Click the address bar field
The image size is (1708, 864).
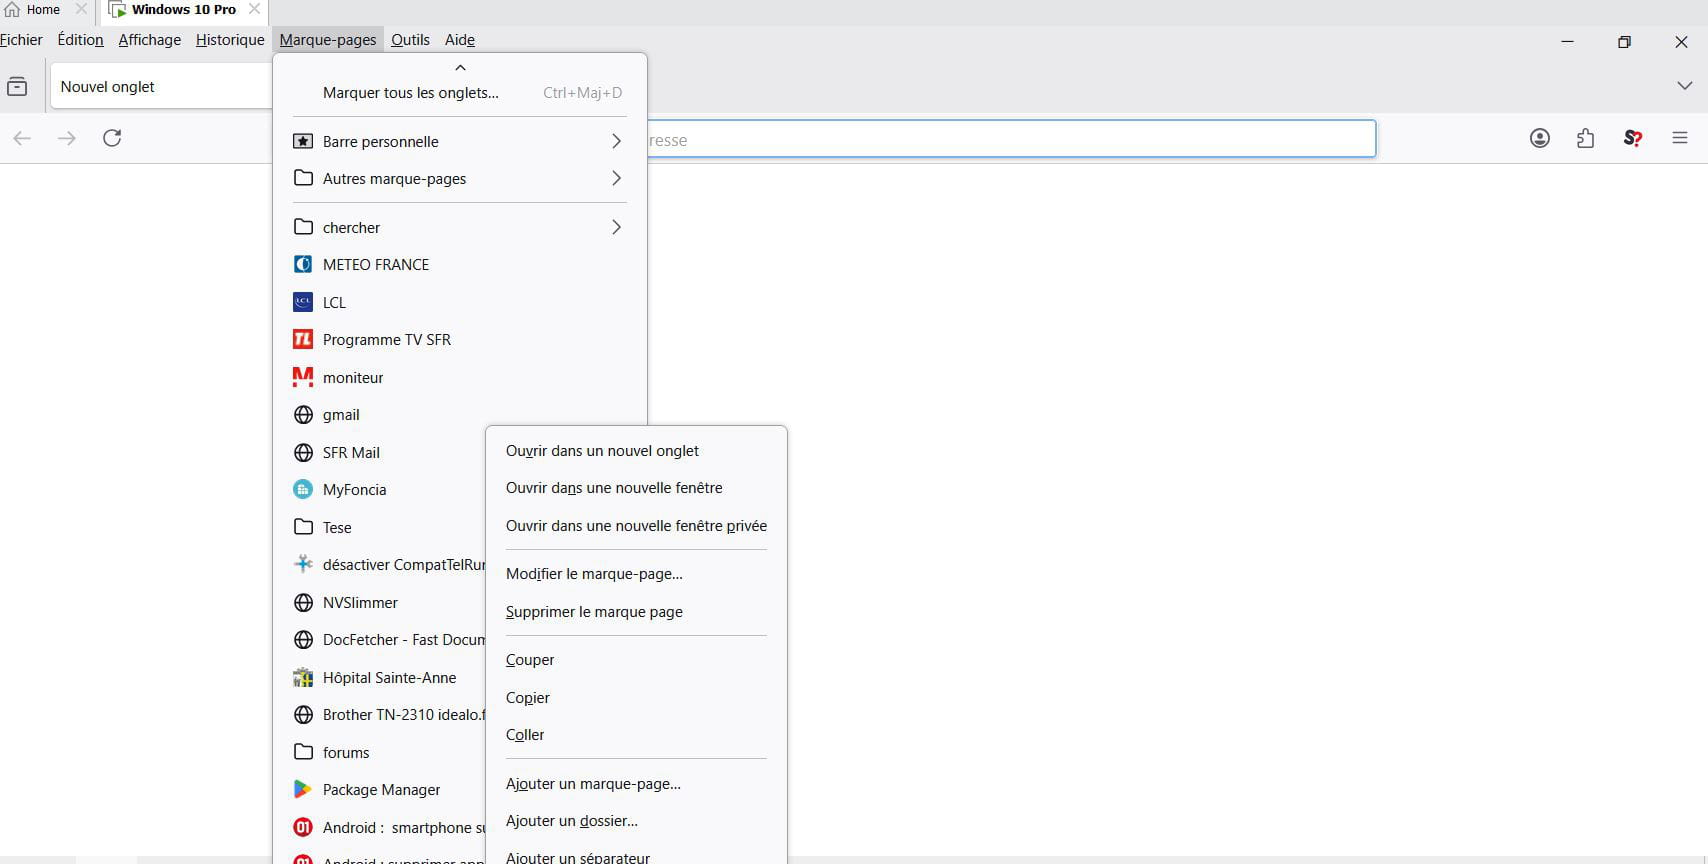tap(1010, 140)
